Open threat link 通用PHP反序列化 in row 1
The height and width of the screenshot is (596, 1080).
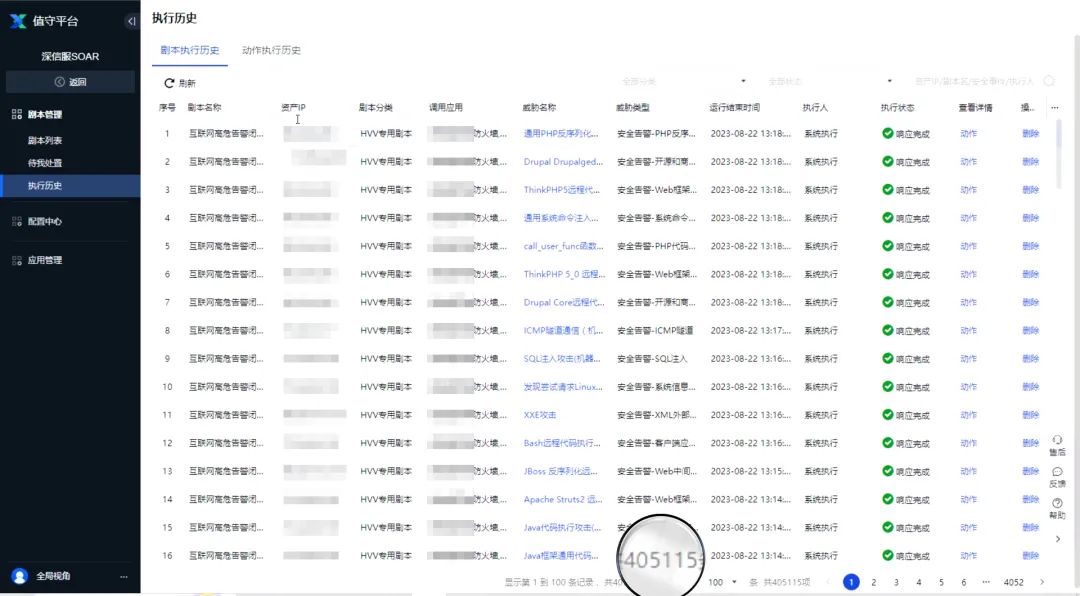pos(561,134)
